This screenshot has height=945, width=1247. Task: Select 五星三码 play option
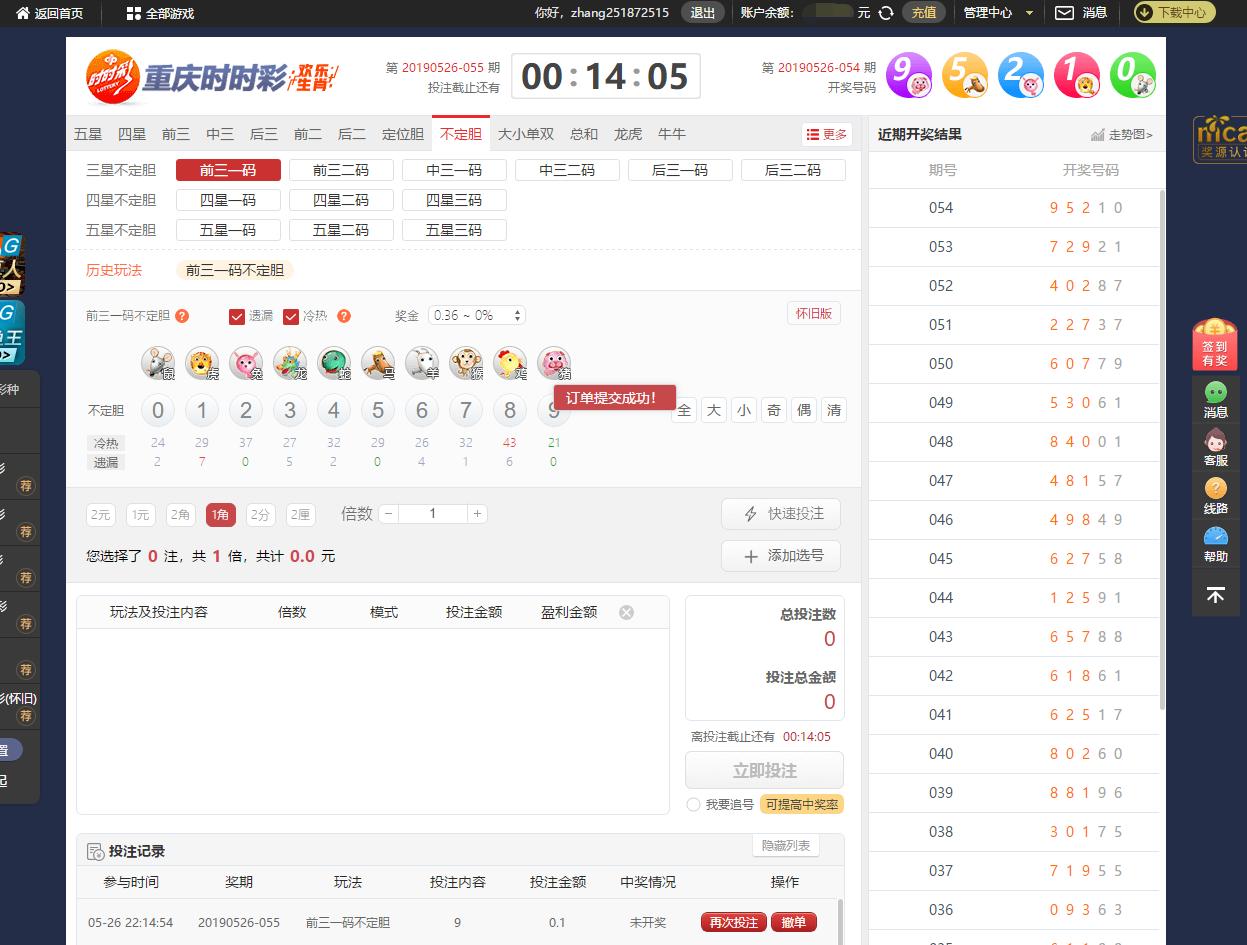coord(454,230)
